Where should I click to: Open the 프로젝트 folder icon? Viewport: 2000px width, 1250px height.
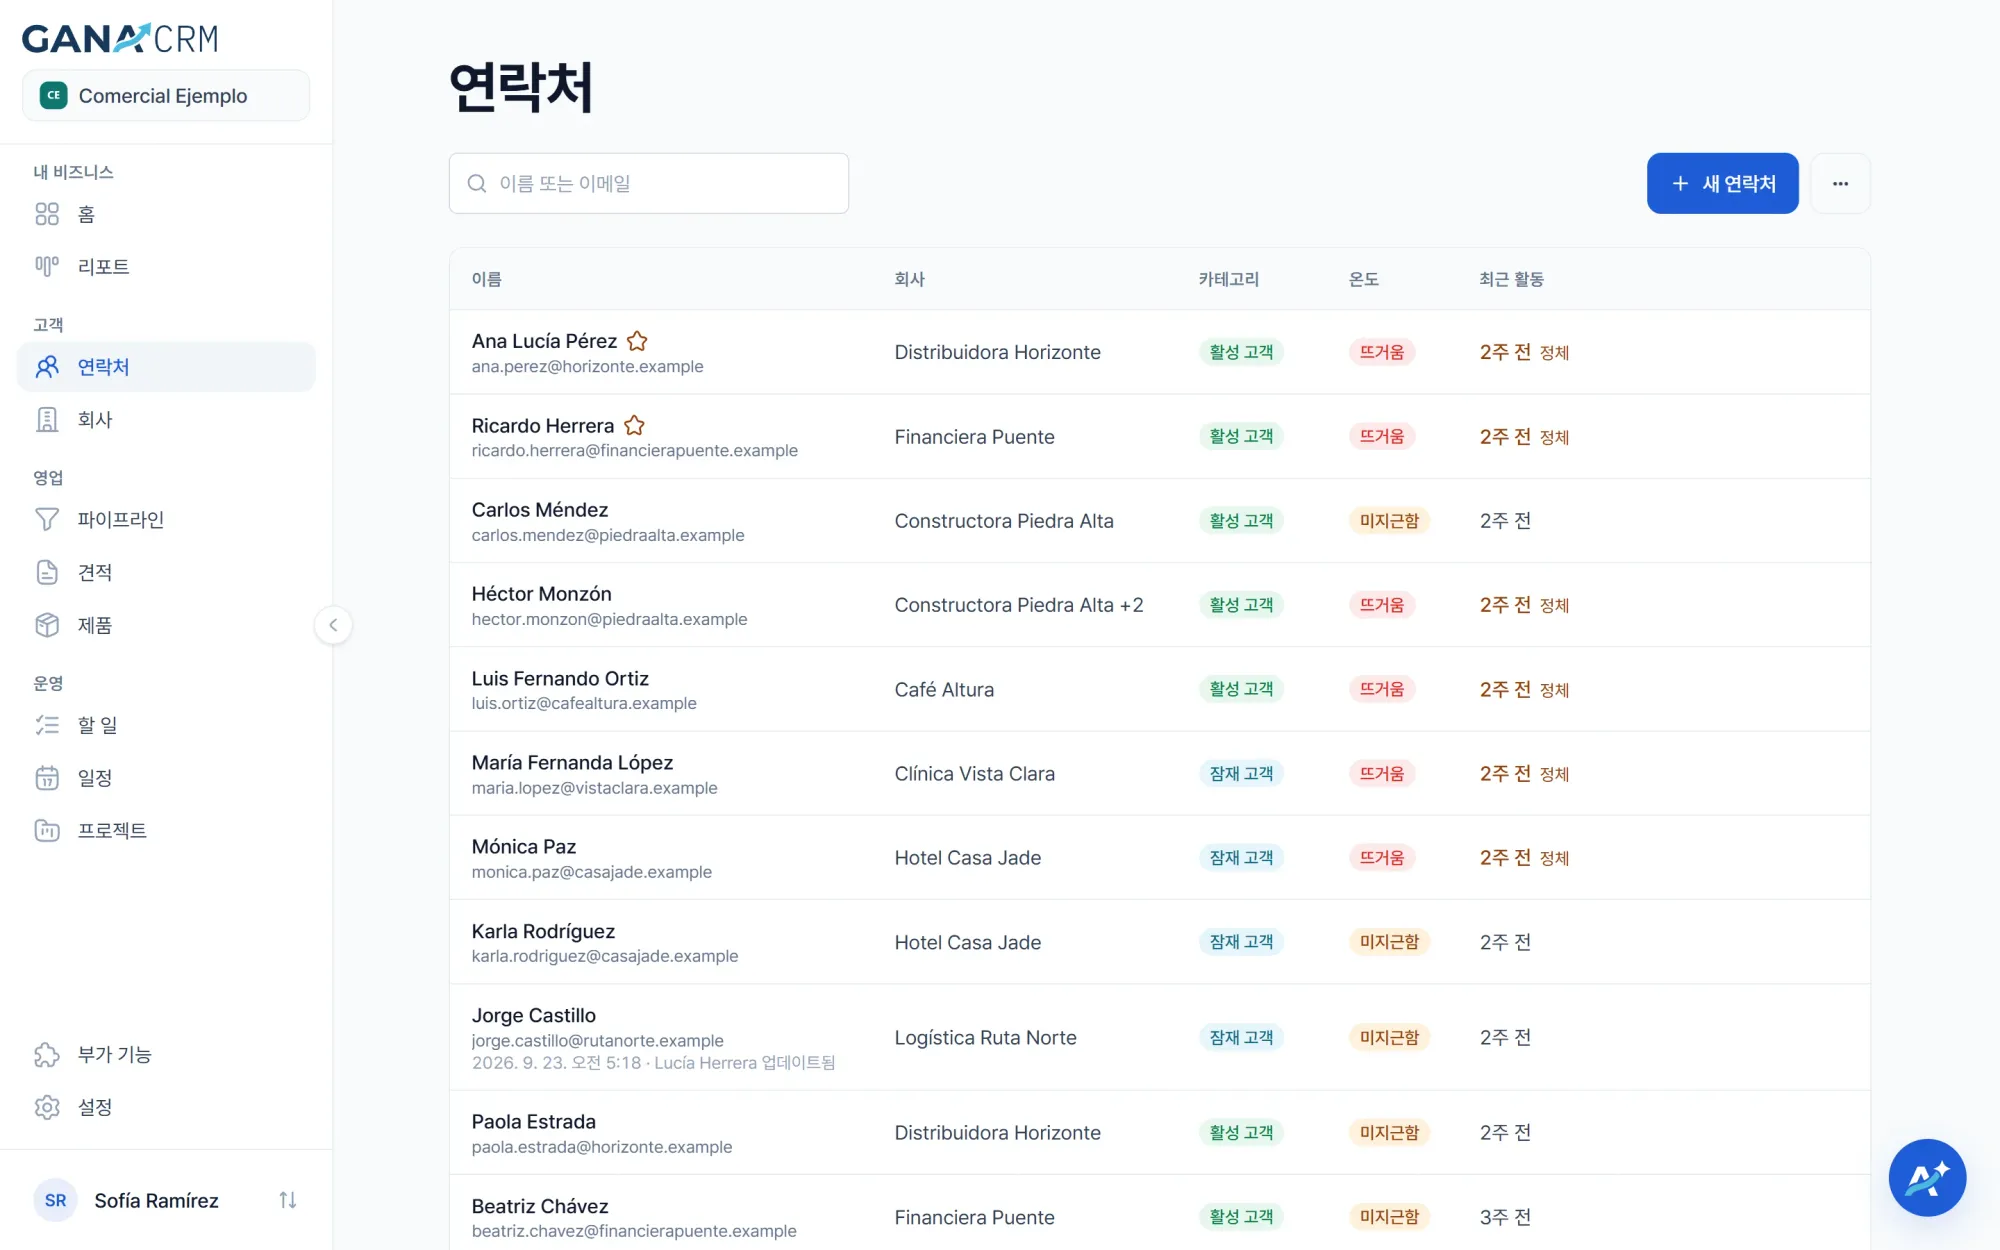click(x=47, y=830)
